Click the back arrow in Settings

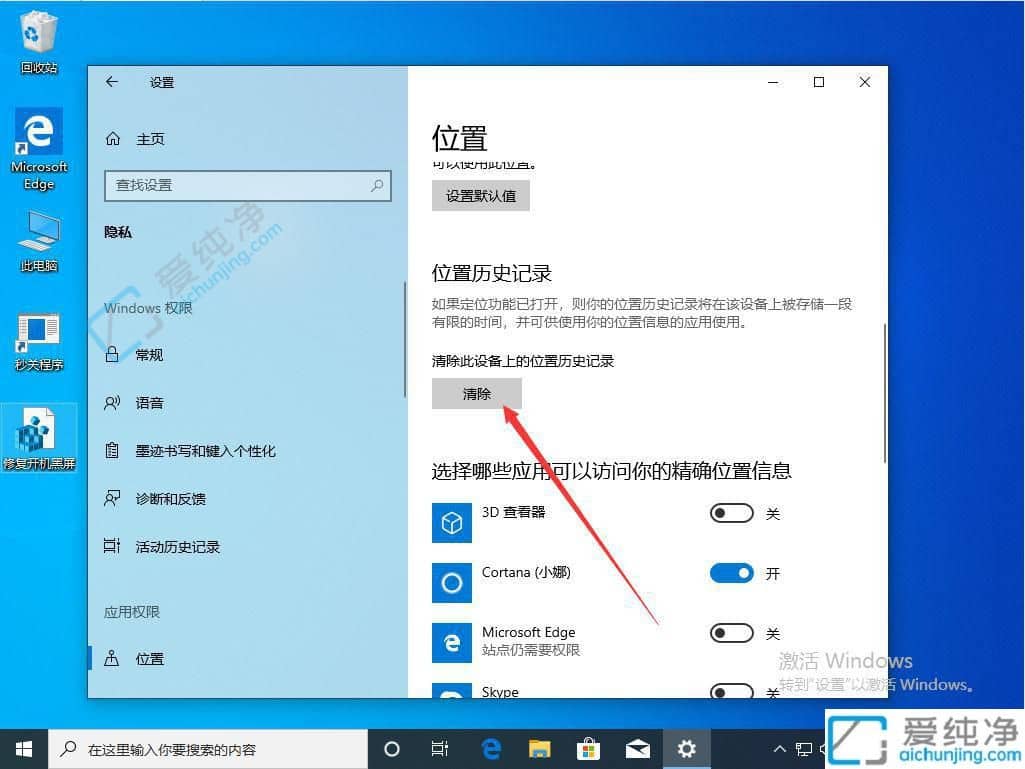[112, 82]
